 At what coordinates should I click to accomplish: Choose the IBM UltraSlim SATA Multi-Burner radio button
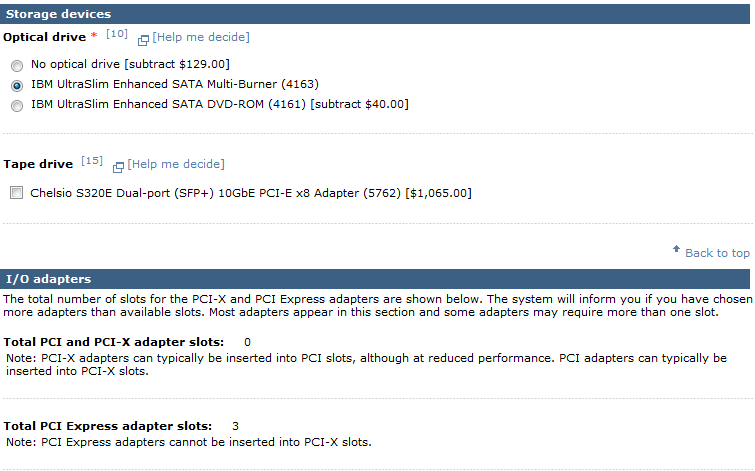[17, 86]
